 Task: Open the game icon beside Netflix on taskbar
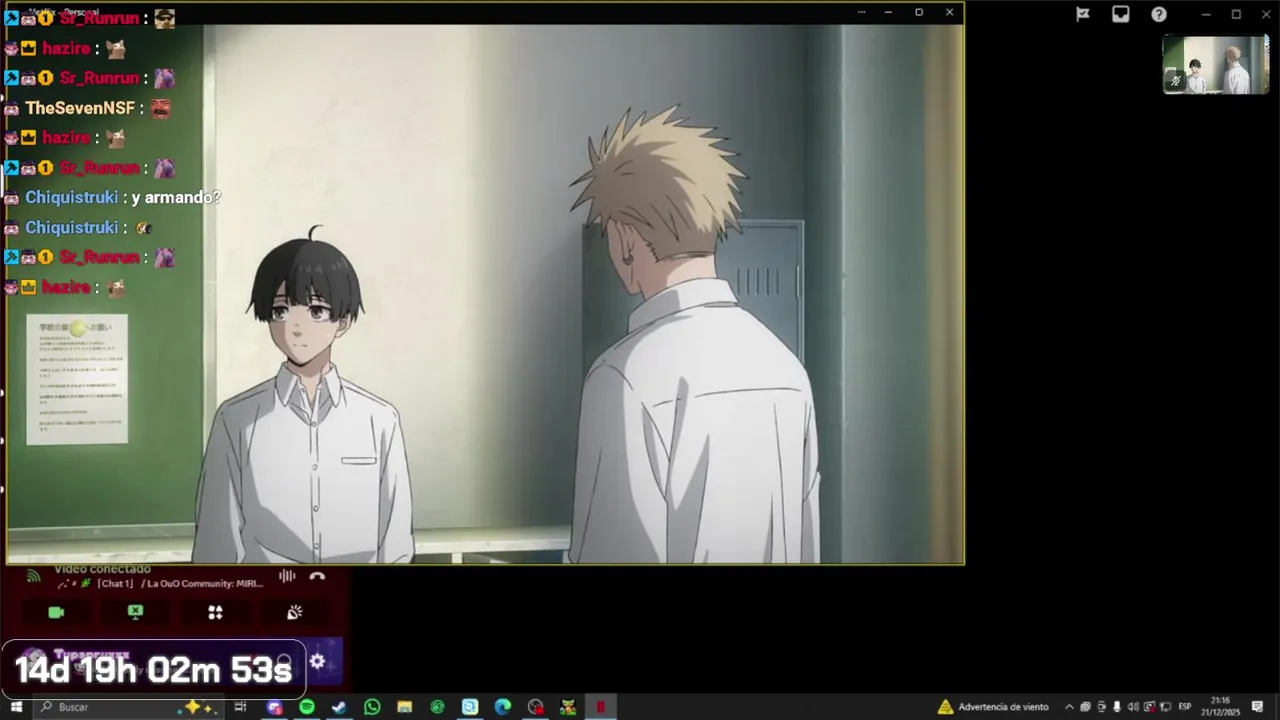click(568, 707)
